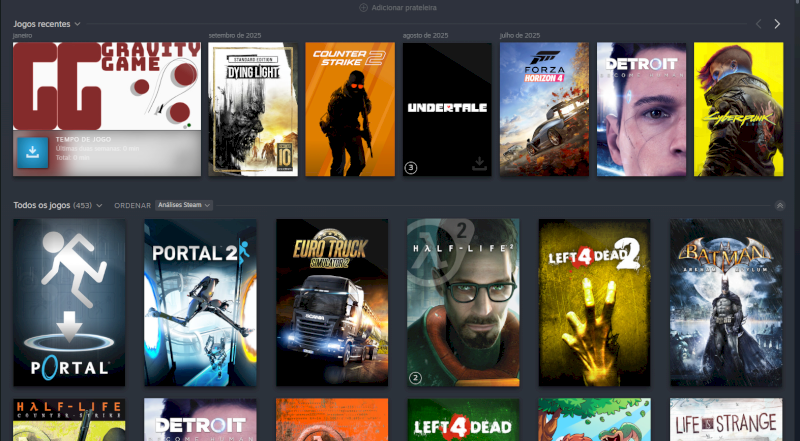
Task: Open Forza Horizon 4 cover
Action: [544, 109]
